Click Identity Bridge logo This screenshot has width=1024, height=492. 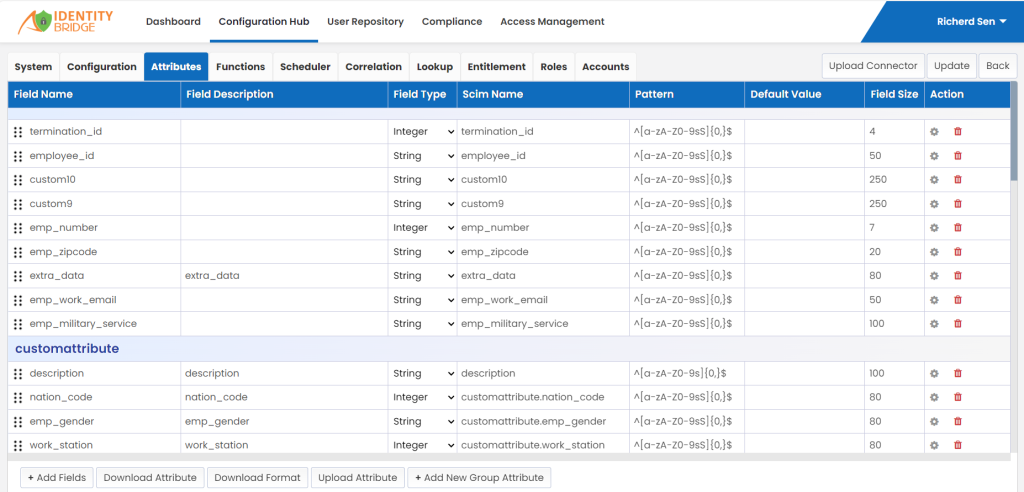click(65, 22)
